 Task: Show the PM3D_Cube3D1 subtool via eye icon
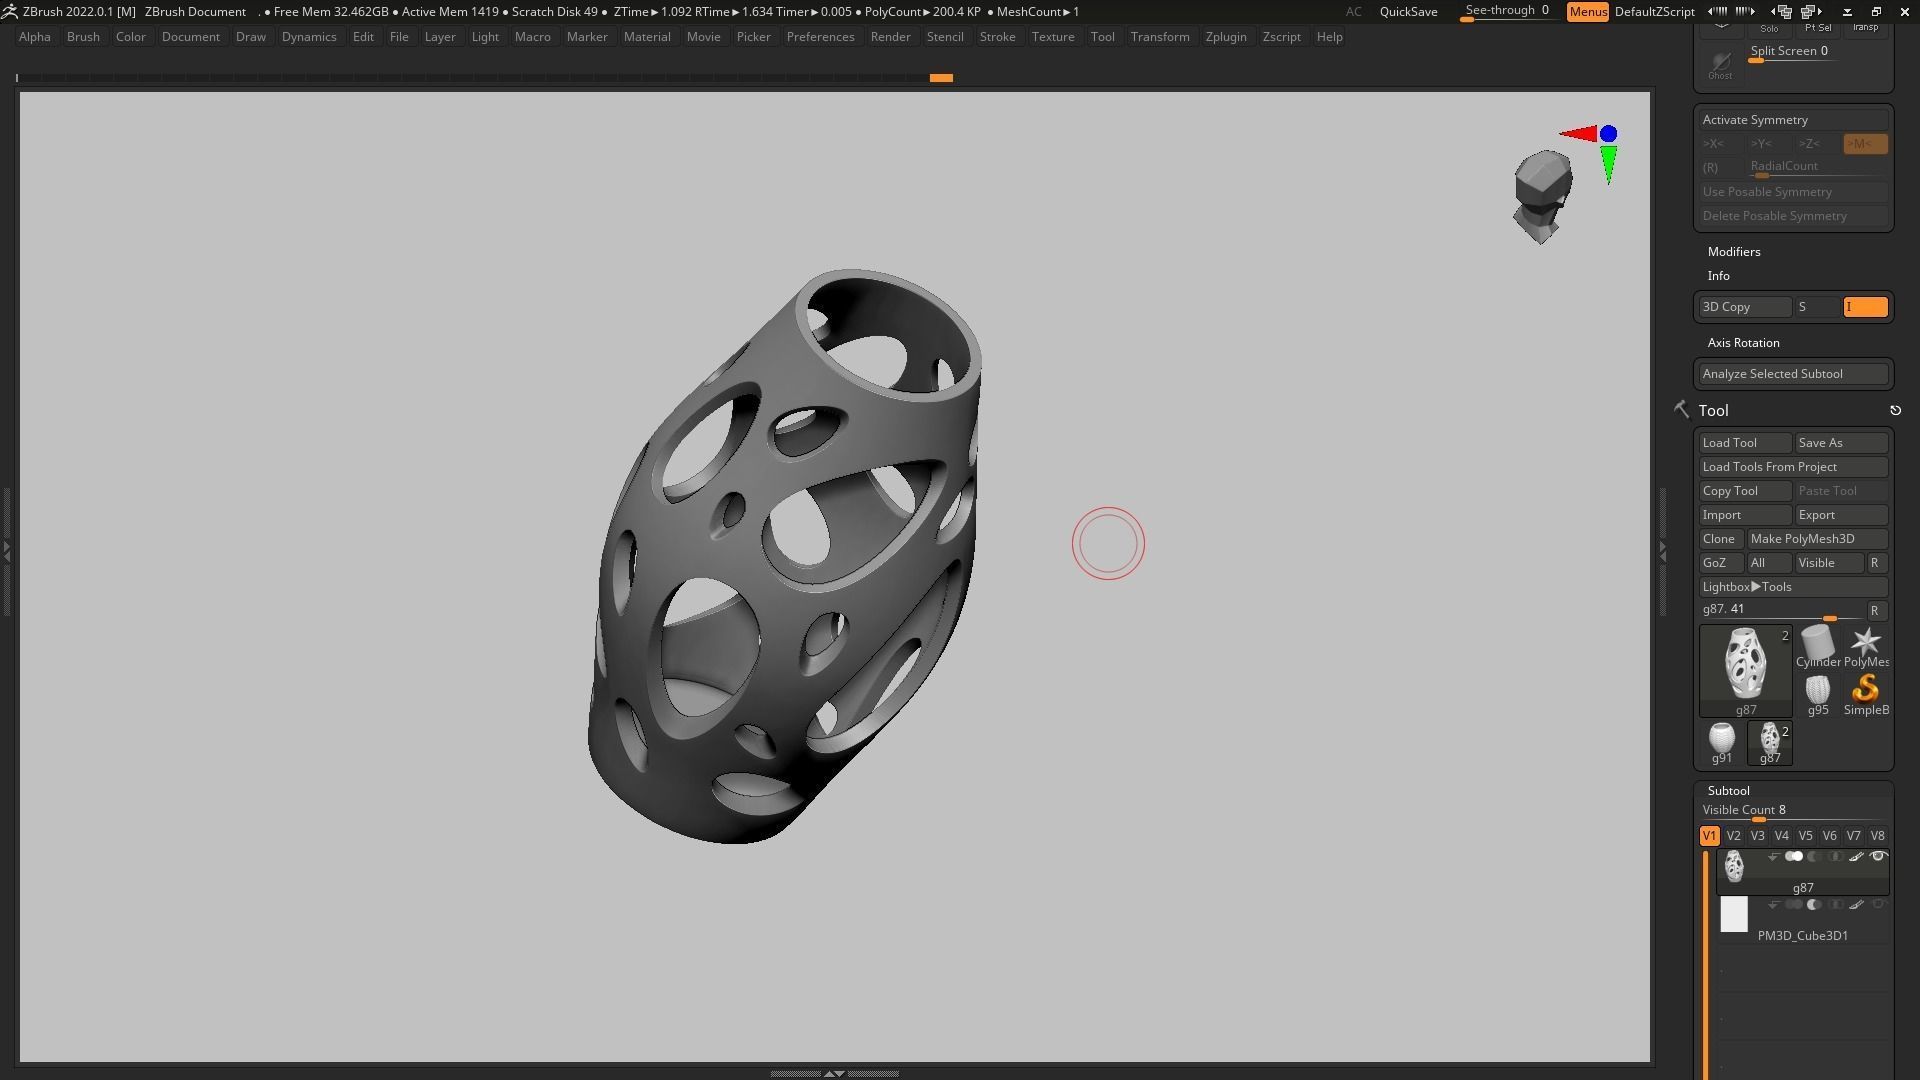(x=1878, y=905)
